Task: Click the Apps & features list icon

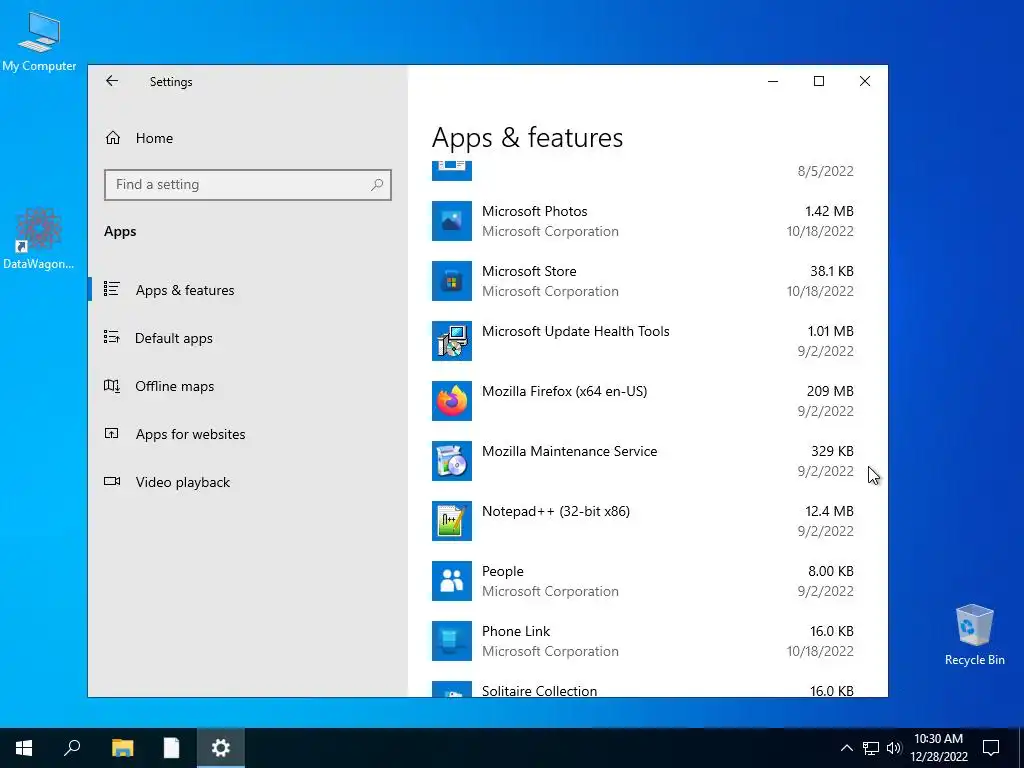Action: (x=112, y=289)
